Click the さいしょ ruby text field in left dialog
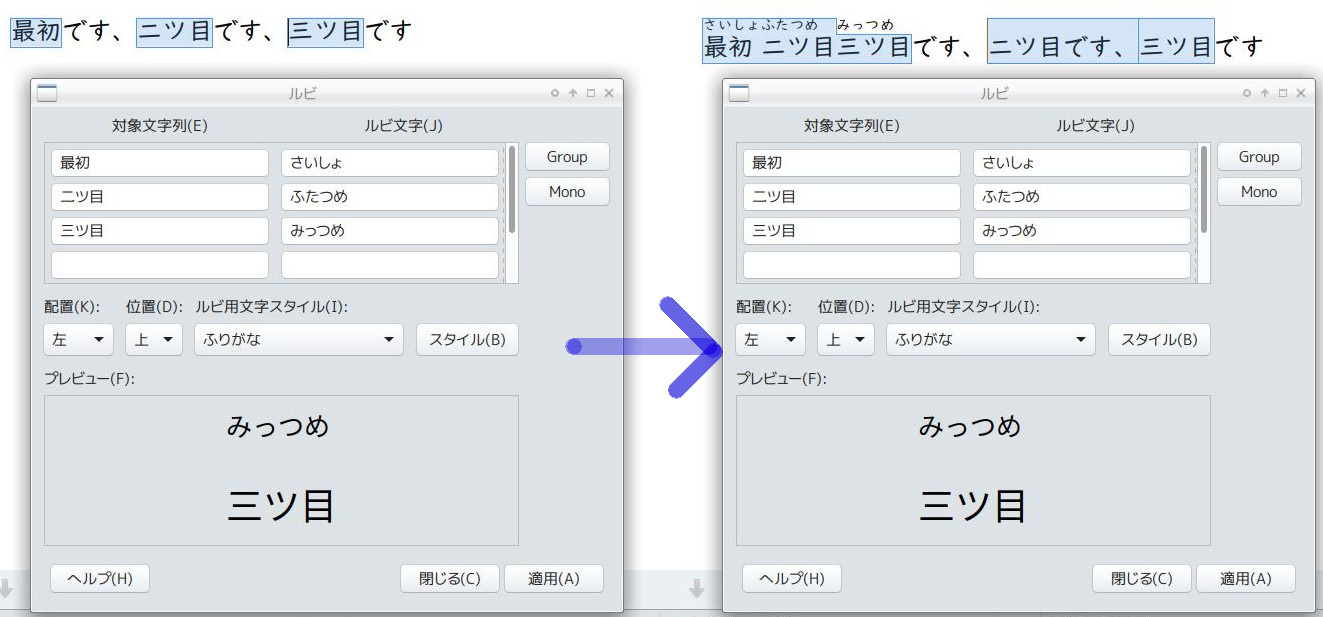The image size is (1323, 617). [389, 163]
